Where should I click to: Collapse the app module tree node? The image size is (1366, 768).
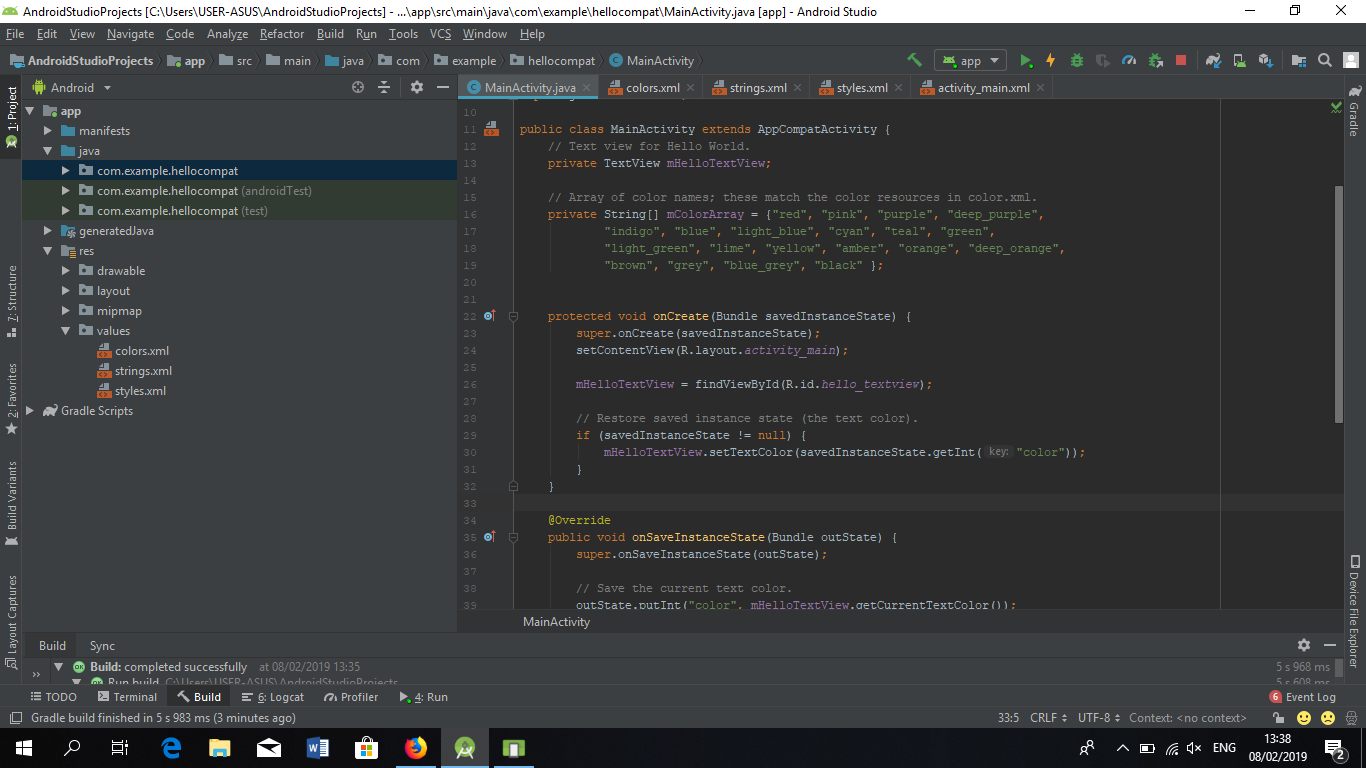point(30,111)
